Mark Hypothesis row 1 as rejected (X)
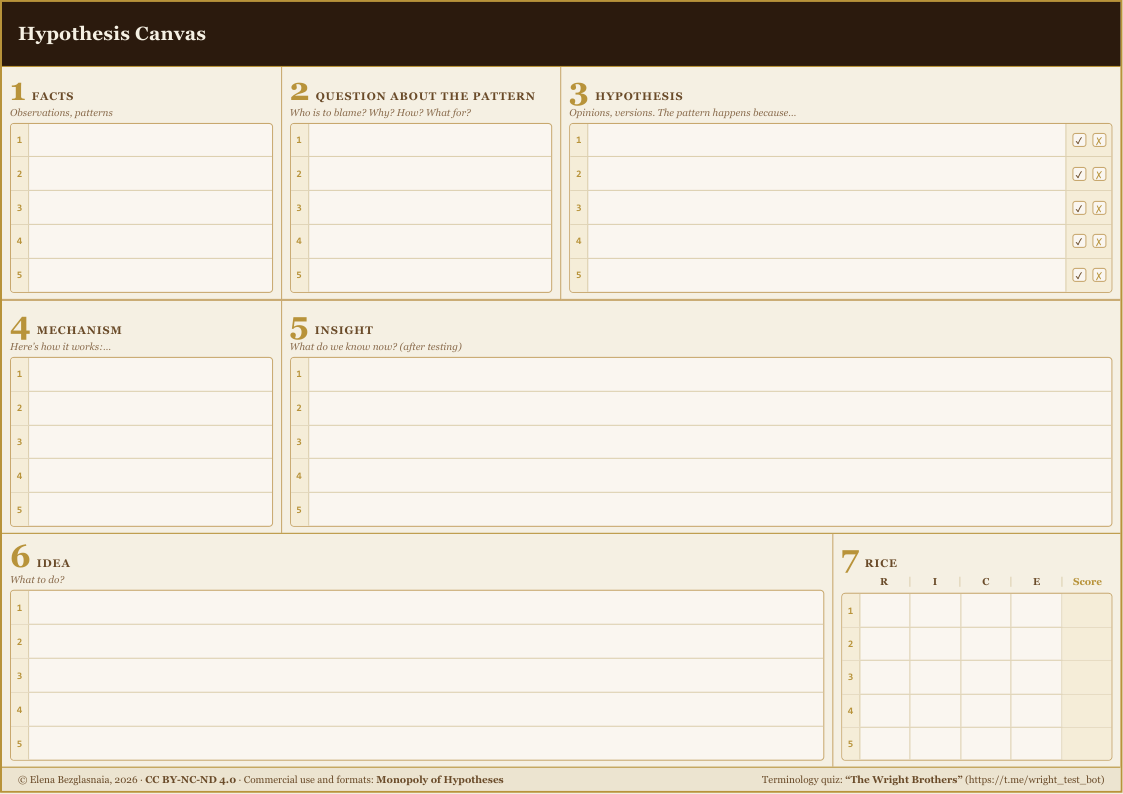Image resolution: width=1123 pixels, height=794 pixels. pyautogui.click(x=1099, y=140)
